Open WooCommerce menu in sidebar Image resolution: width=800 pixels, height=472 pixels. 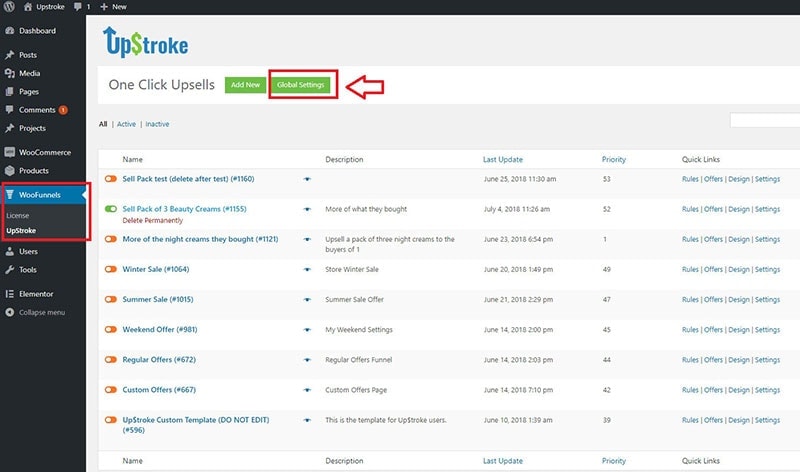pyautogui.click(x=44, y=152)
